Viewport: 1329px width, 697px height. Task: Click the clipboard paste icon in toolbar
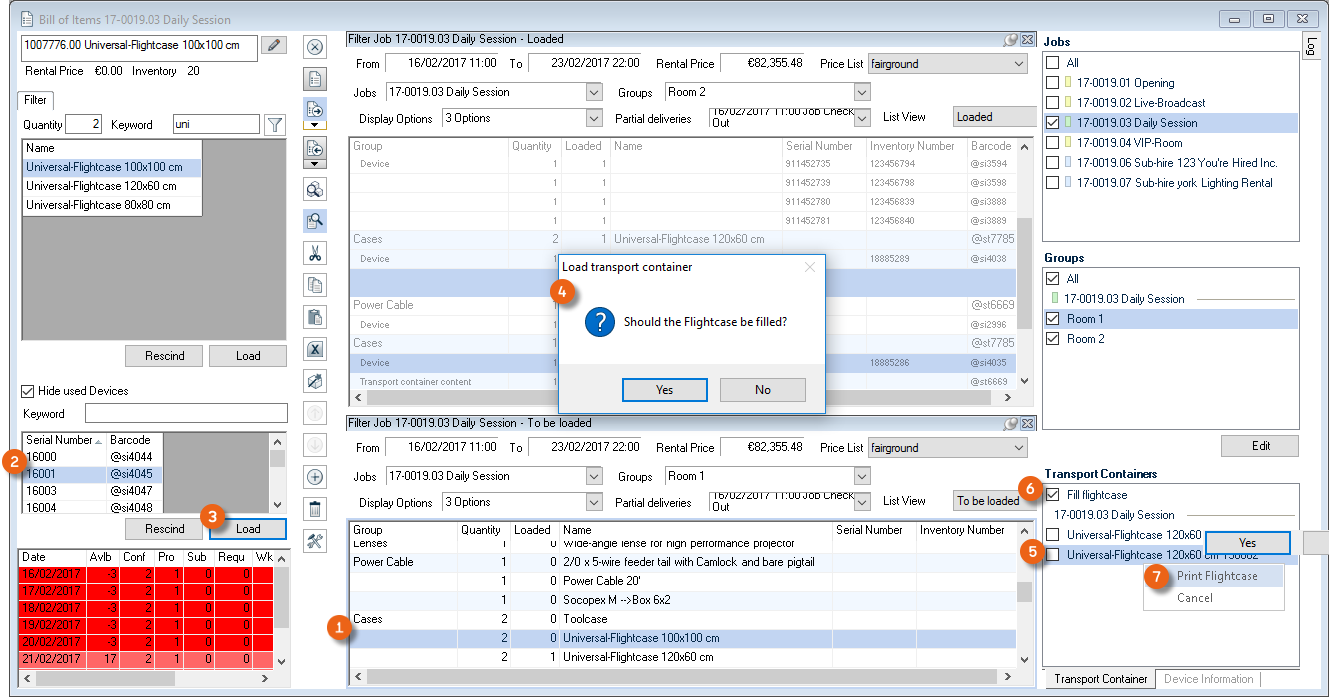(x=314, y=317)
